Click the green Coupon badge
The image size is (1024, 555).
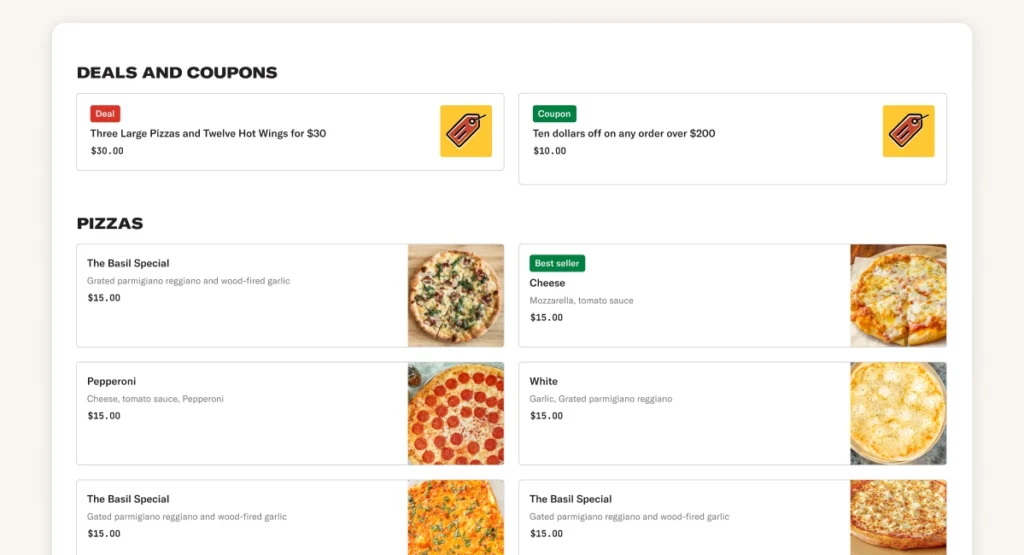(x=554, y=114)
